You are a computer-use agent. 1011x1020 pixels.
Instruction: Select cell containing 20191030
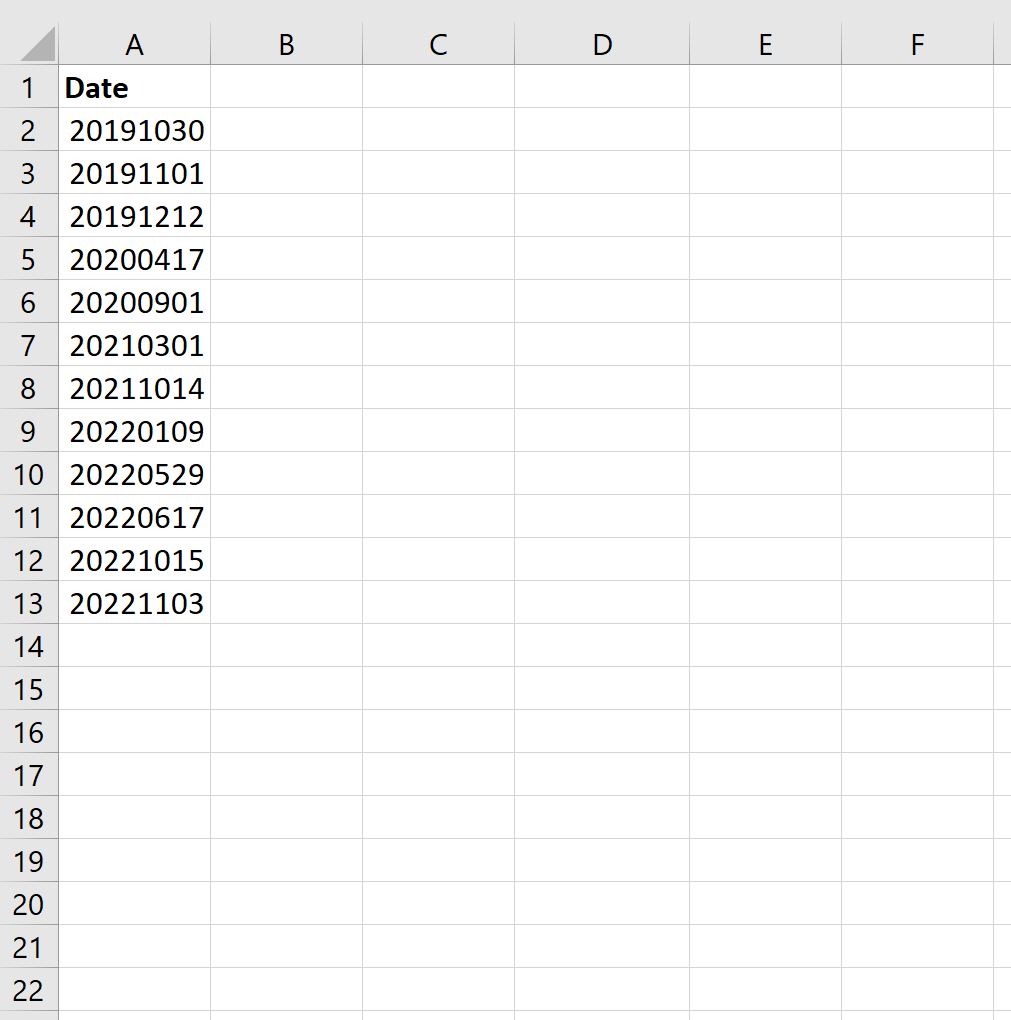pyautogui.click(x=135, y=130)
